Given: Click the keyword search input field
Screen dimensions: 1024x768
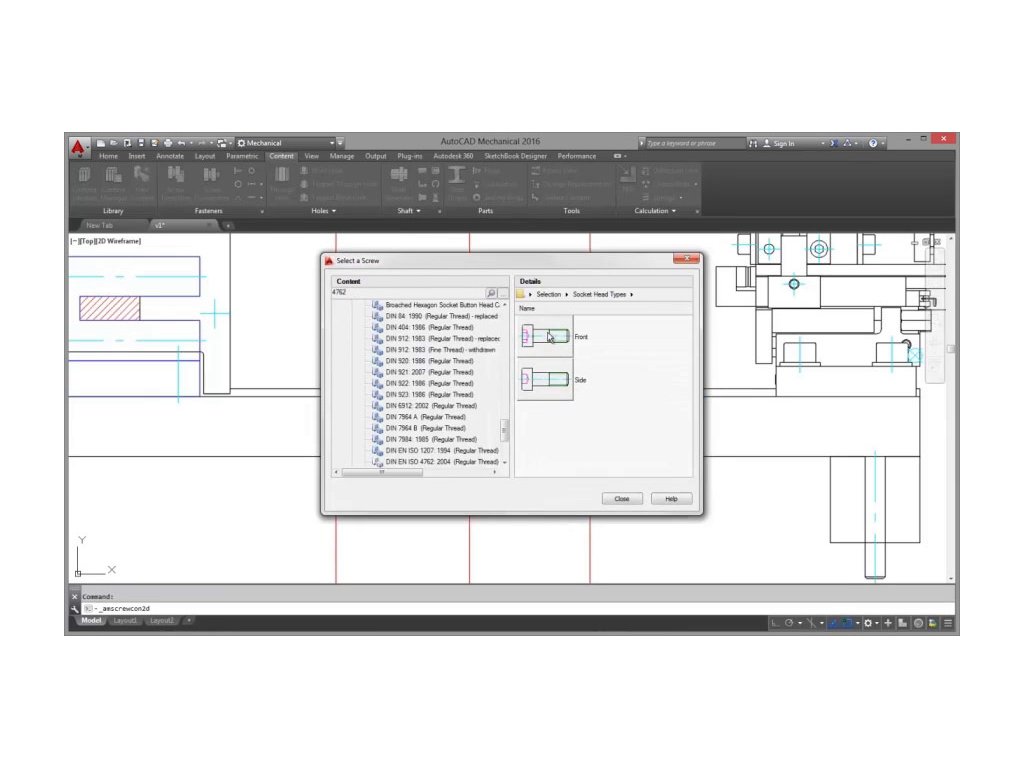Looking at the screenshot, I should [695, 143].
